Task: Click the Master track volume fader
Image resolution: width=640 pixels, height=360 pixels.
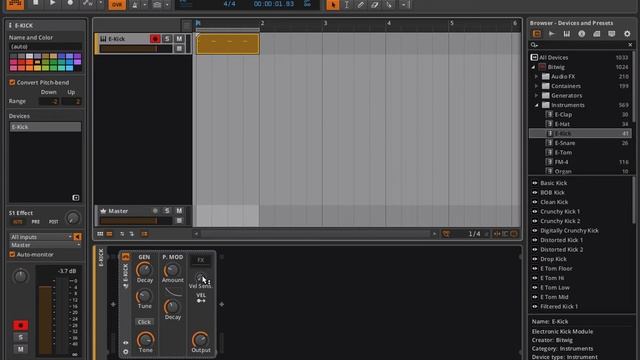Action: [136, 221]
